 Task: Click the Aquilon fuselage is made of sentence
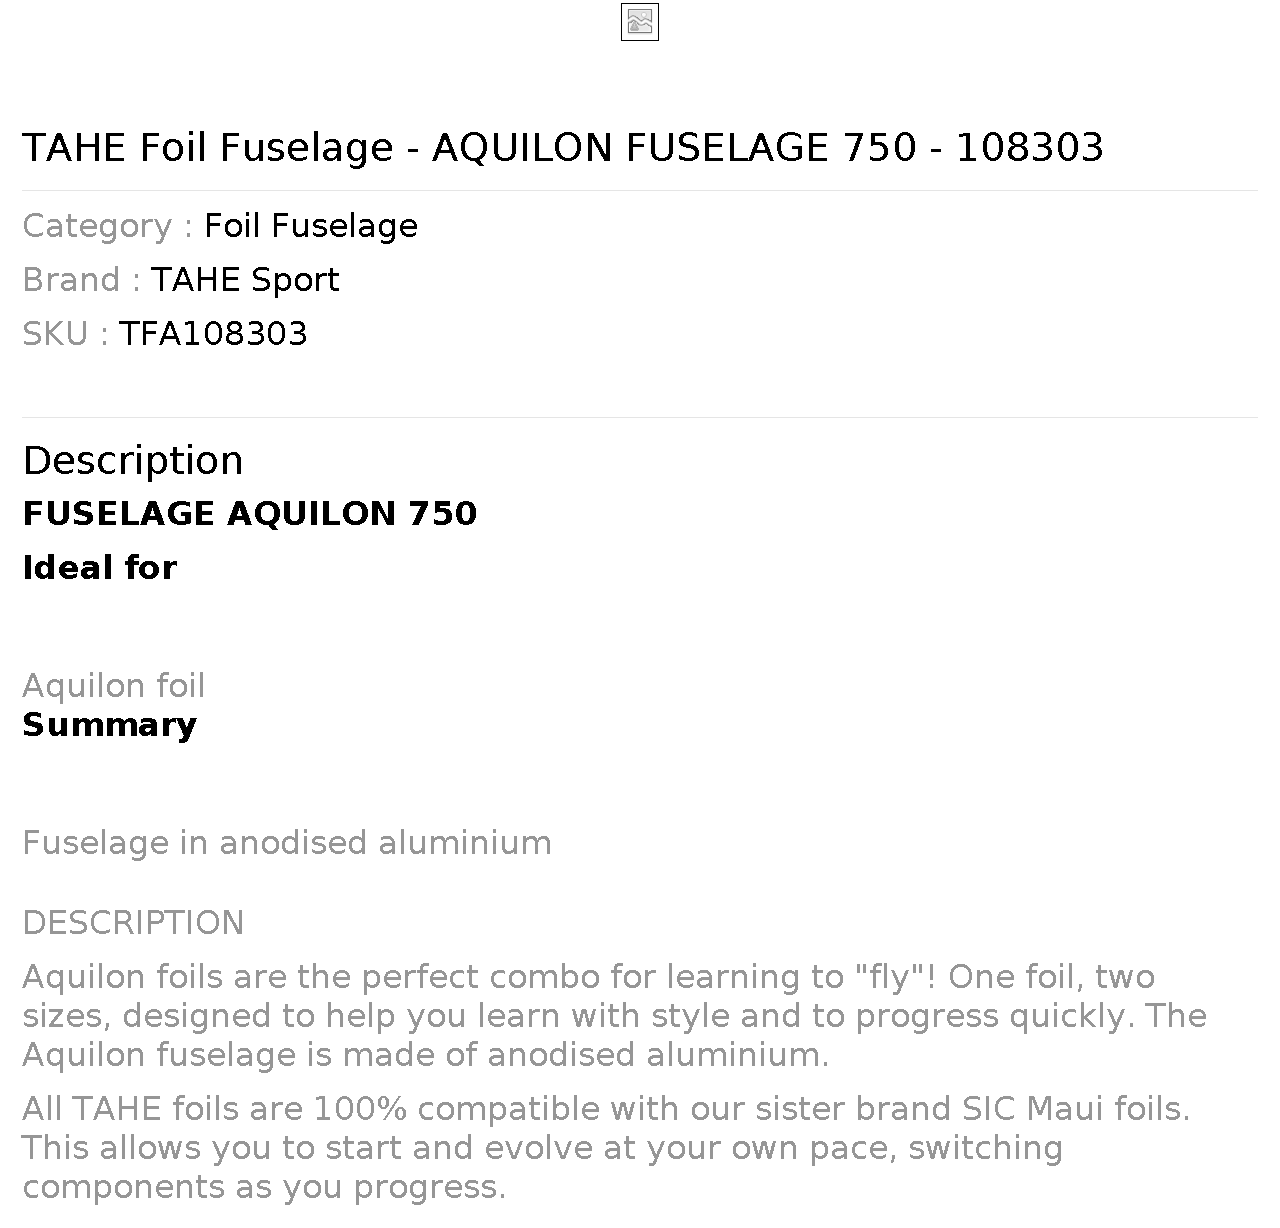426,1055
